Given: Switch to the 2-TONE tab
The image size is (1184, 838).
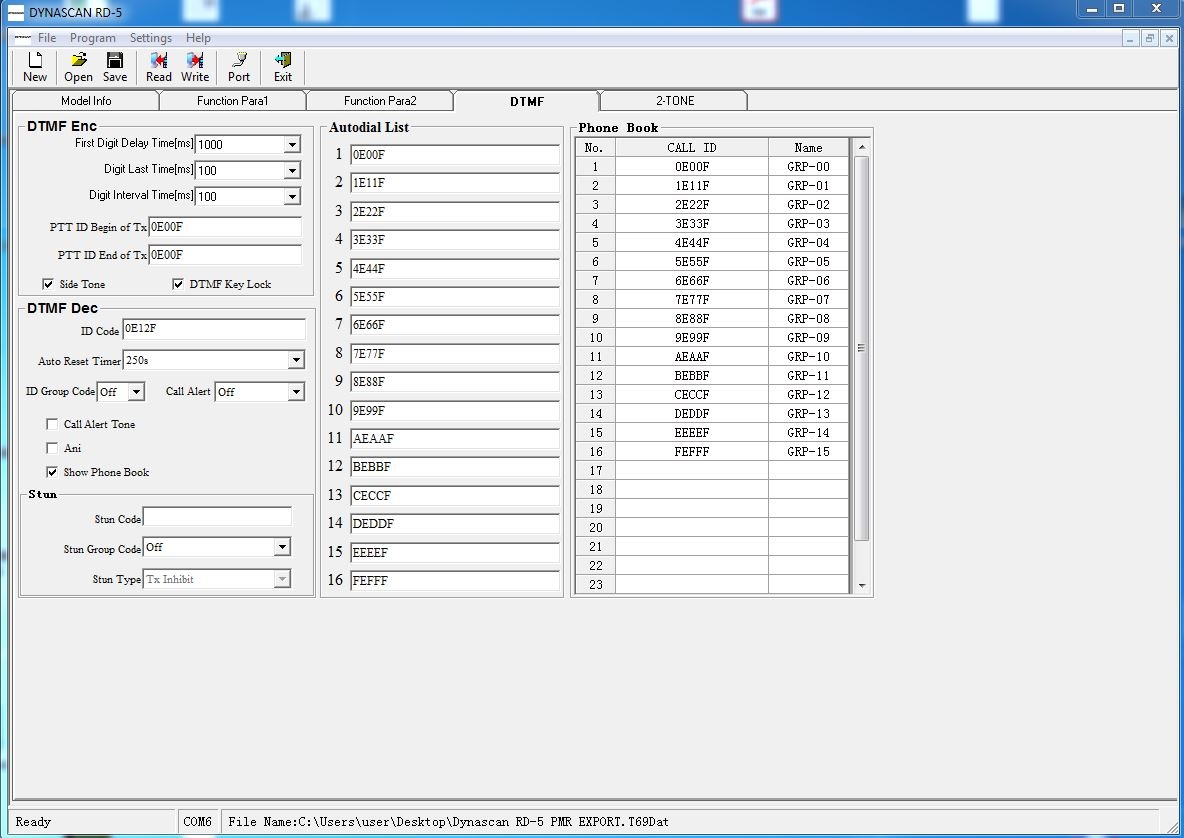Looking at the screenshot, I should click(x=675, y=100).
